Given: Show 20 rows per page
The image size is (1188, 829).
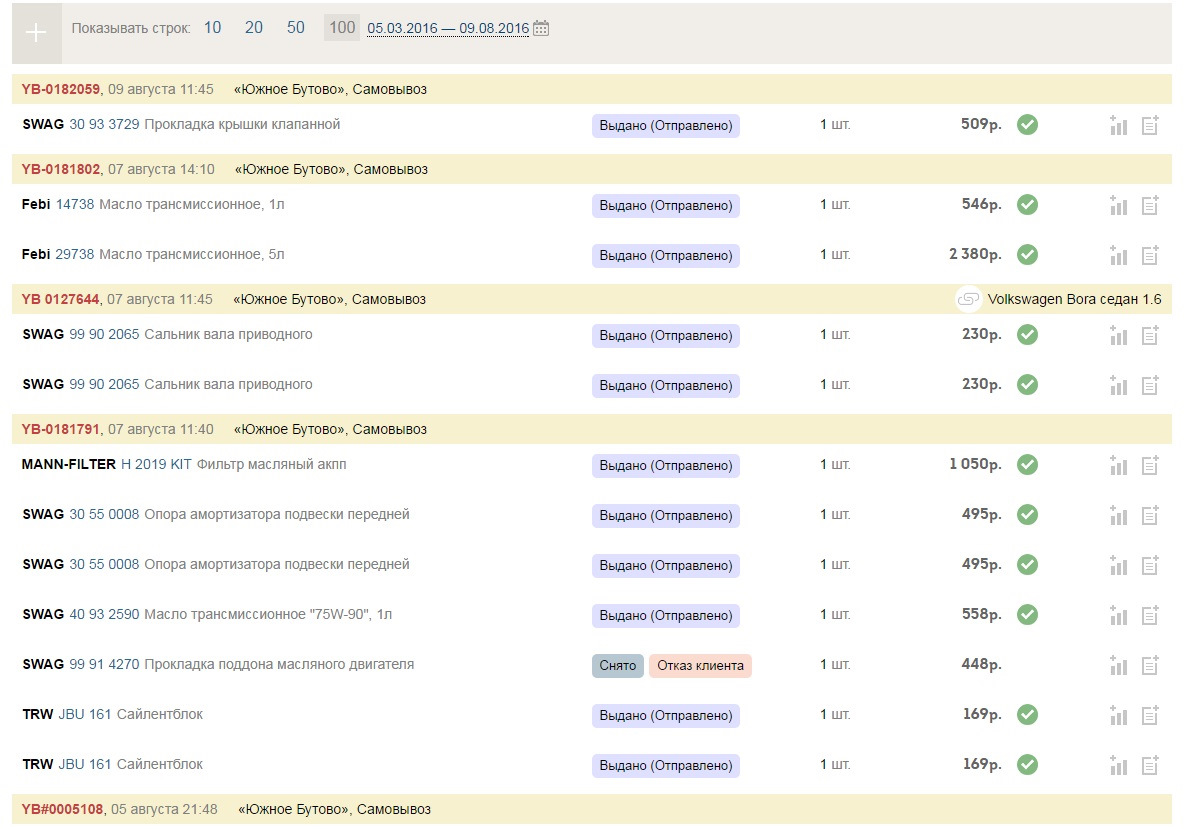Looking at the screenshot, I should (x=254, y=28).
